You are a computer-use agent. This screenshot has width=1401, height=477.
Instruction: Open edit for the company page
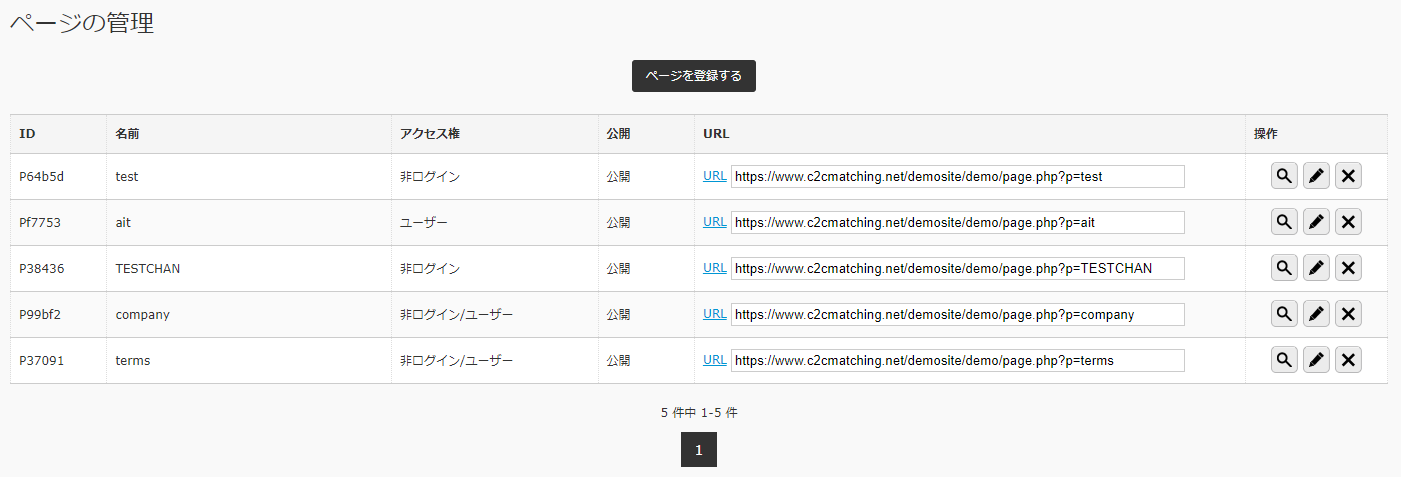click(1316, 314)
